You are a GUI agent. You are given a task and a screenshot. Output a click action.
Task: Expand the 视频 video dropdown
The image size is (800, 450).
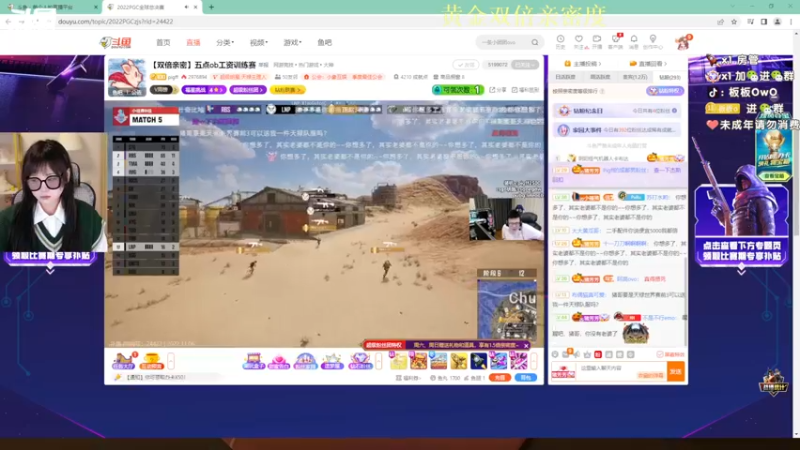[259, 43]
